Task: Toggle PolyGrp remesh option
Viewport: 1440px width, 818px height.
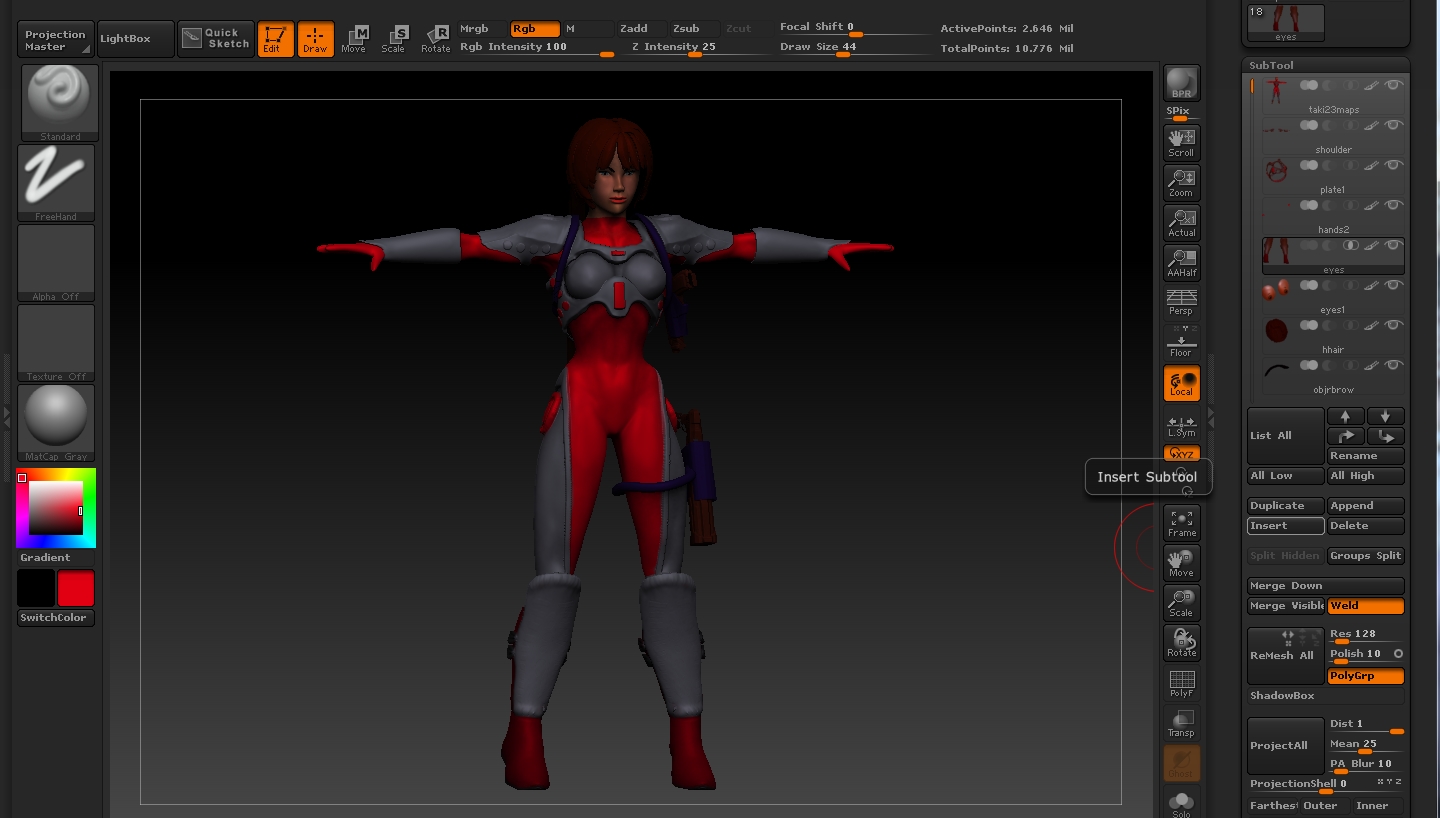Action: [1365, 676]
